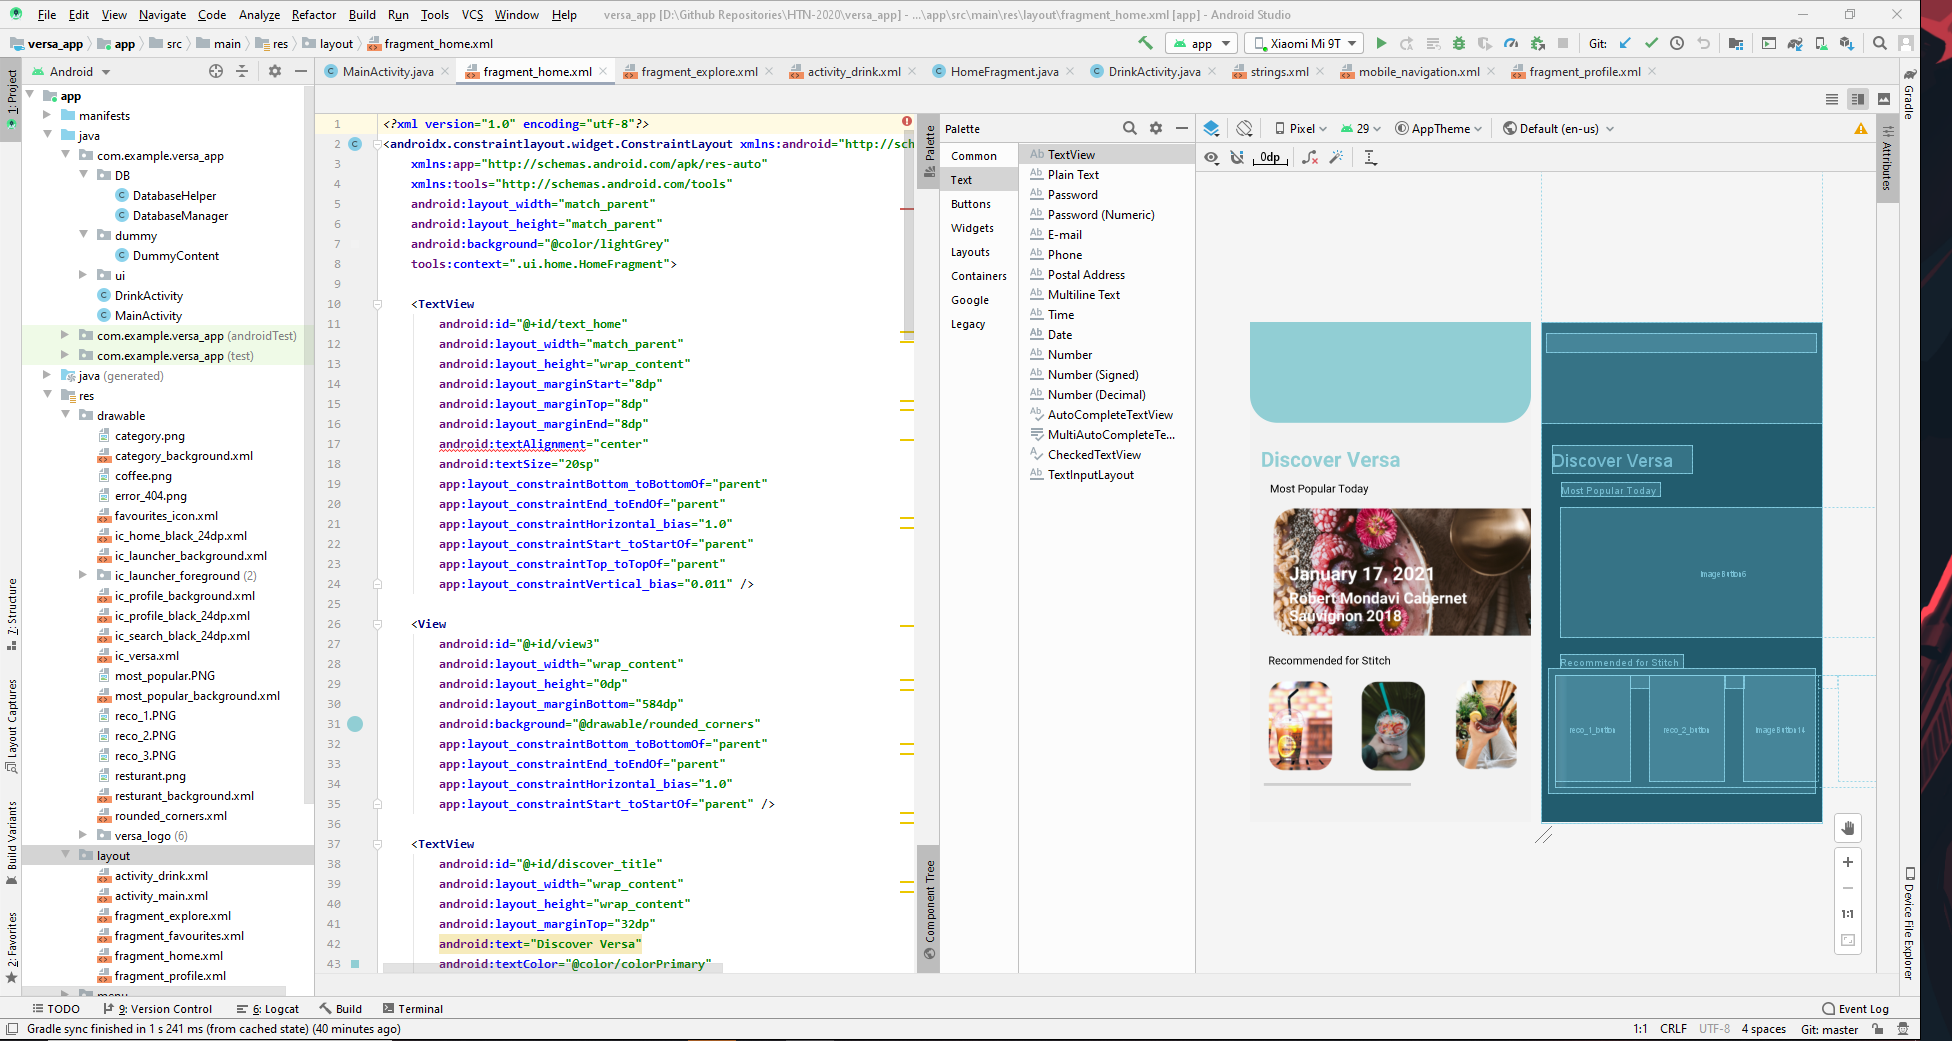Click the layout warning triangle icon
Image resolution: width=1952 pixels, height=1041 pixels.
(1860, 128)
